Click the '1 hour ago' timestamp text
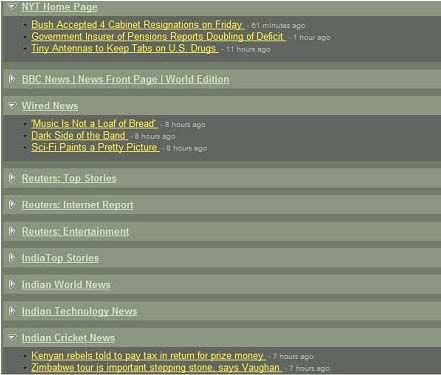 [x=312, y=37]
